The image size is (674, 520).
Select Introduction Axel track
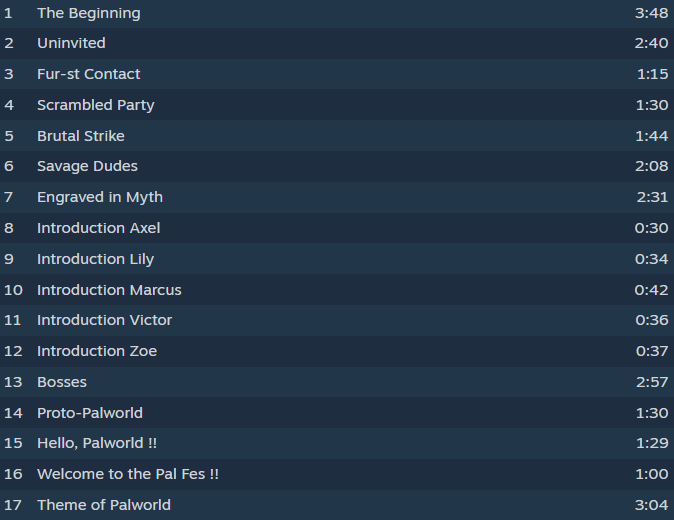337,228
